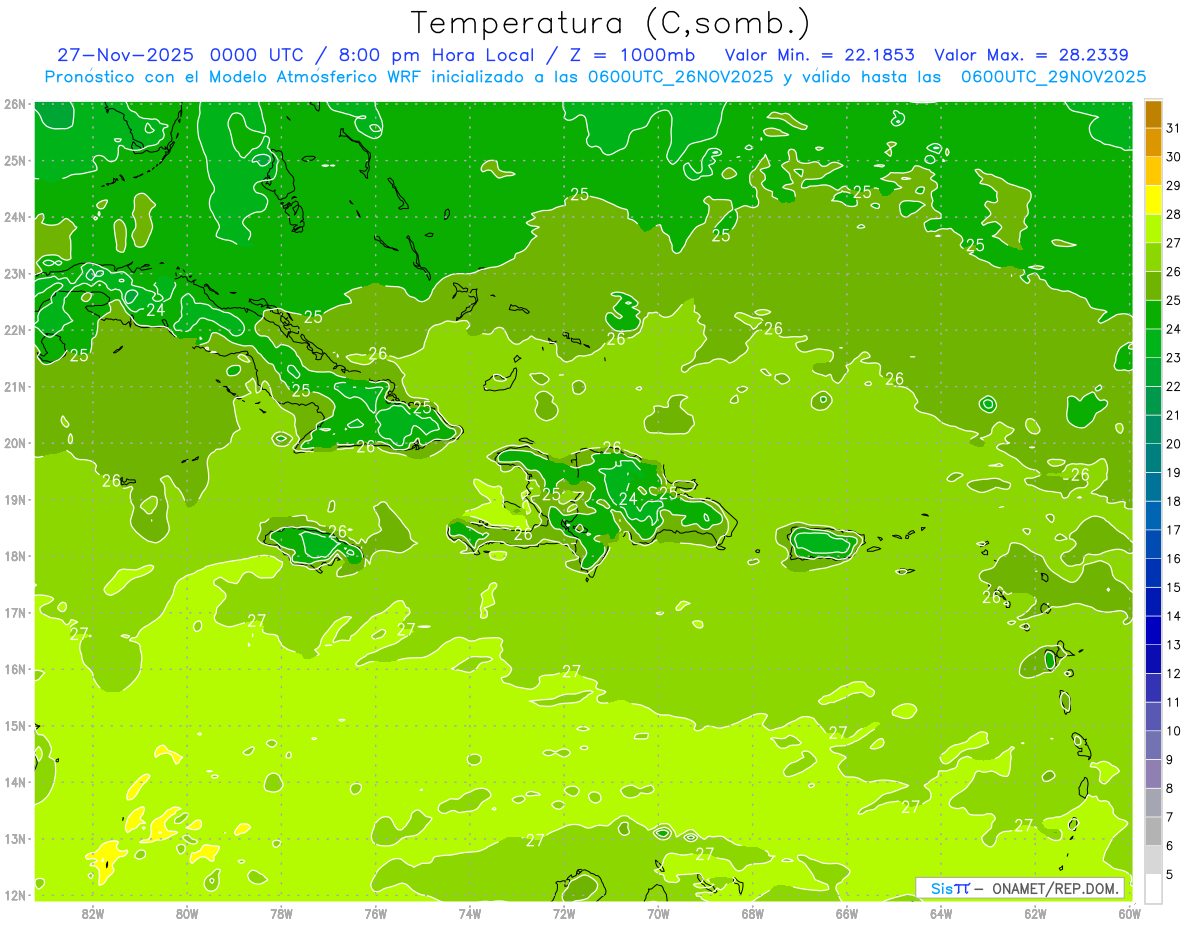
Task: Click the "17N" latitude axis label
Action: tap(15, 612)
